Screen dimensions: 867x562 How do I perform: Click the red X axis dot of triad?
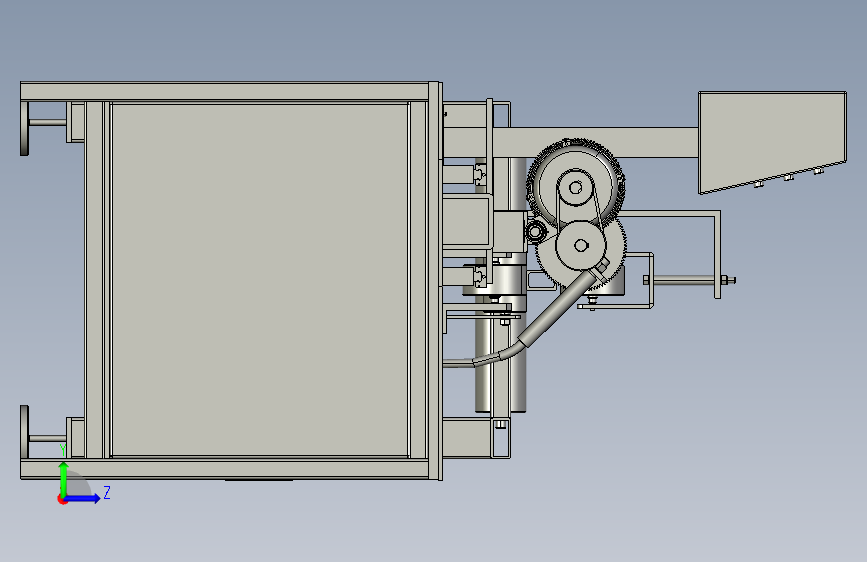tap(62, 499)
